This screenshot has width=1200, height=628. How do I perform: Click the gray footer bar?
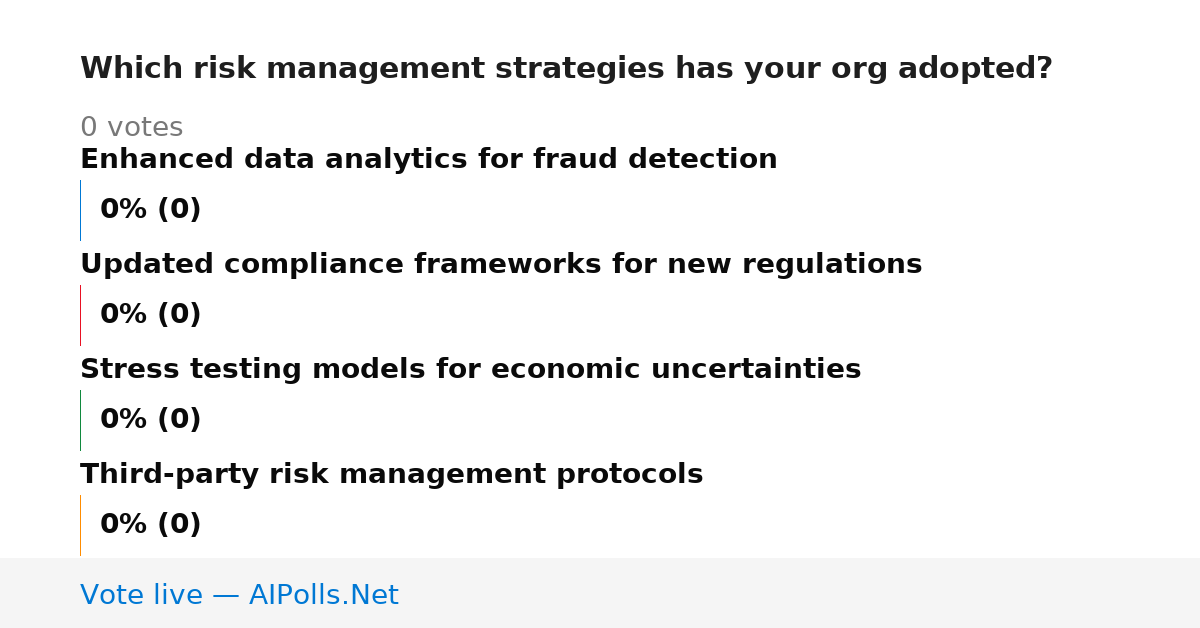[x=600, y=593]
